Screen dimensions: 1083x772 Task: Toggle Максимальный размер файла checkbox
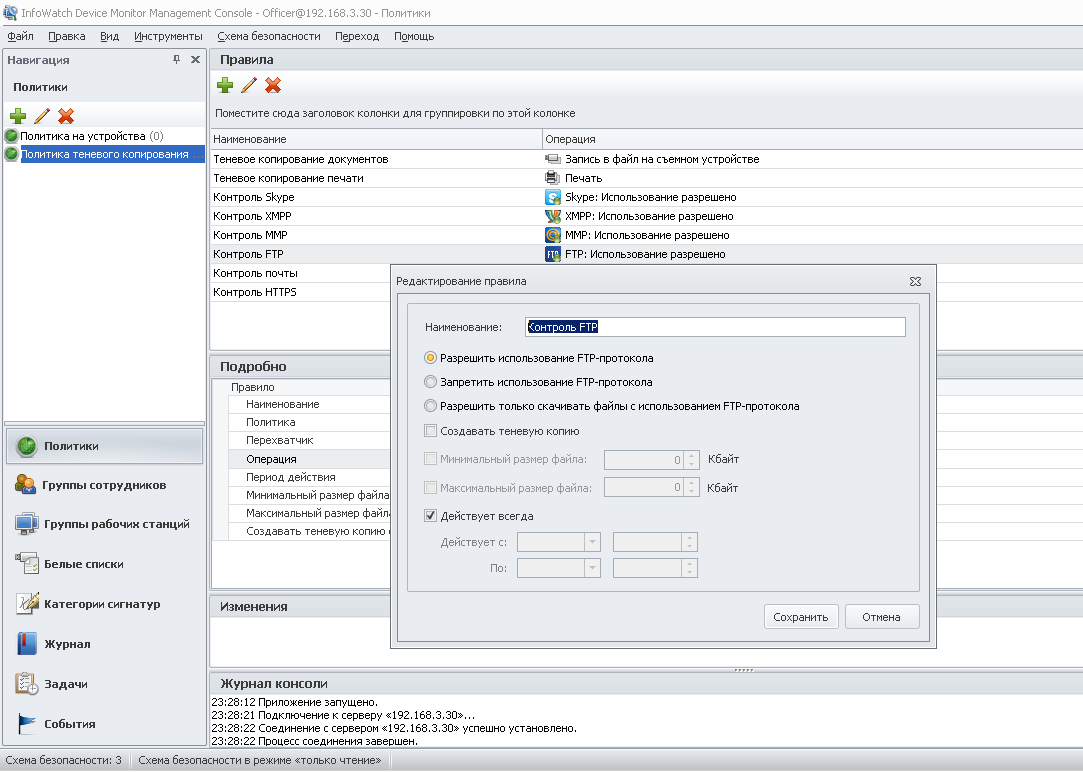pyautogui.click(x=430, y=488)
